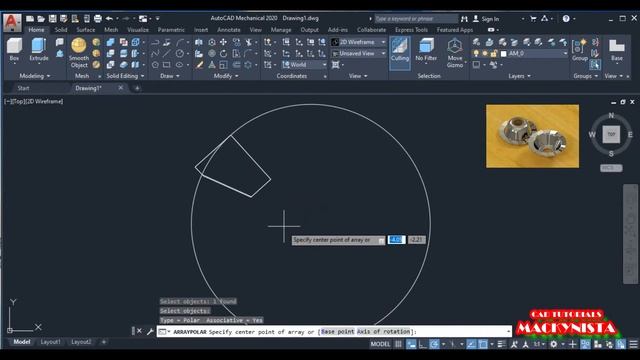The image size is (640, 360).
Task: Expand the Modify panel
Action: click(225, 76)
